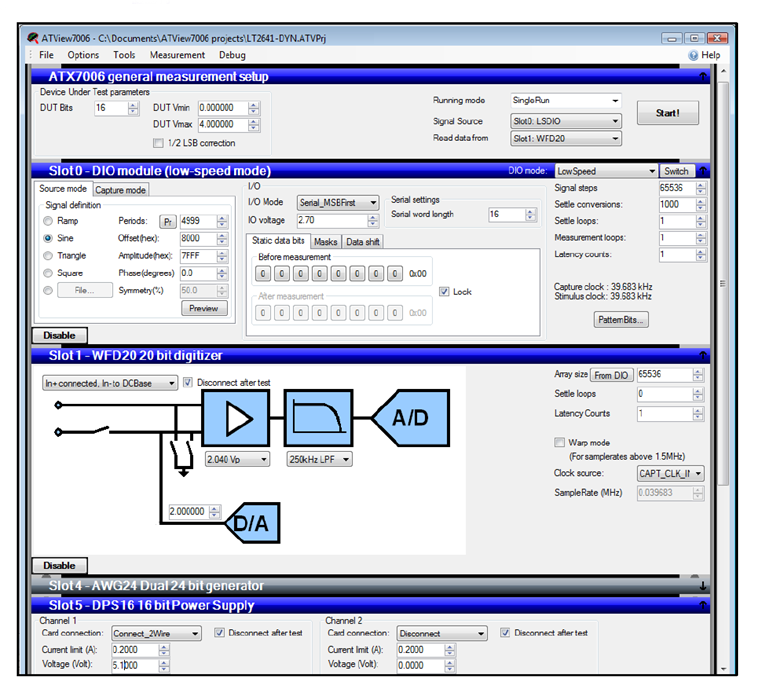Click the ATView7006 app icon in title bar
This screenshot has width=758, height=700.
(32, 38)
